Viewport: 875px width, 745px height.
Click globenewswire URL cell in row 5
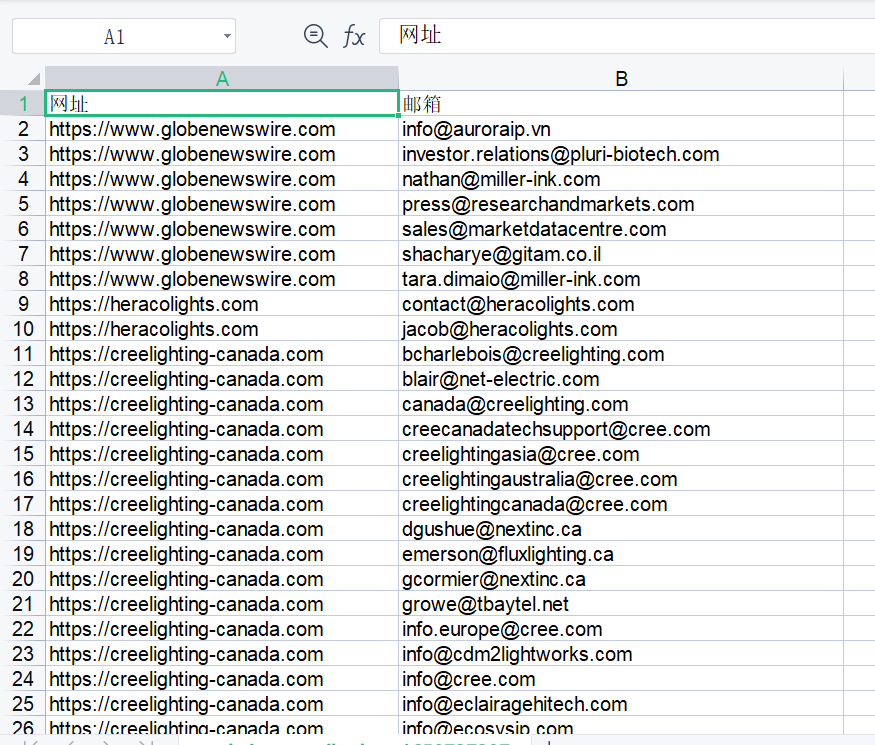tap(222, 204)
